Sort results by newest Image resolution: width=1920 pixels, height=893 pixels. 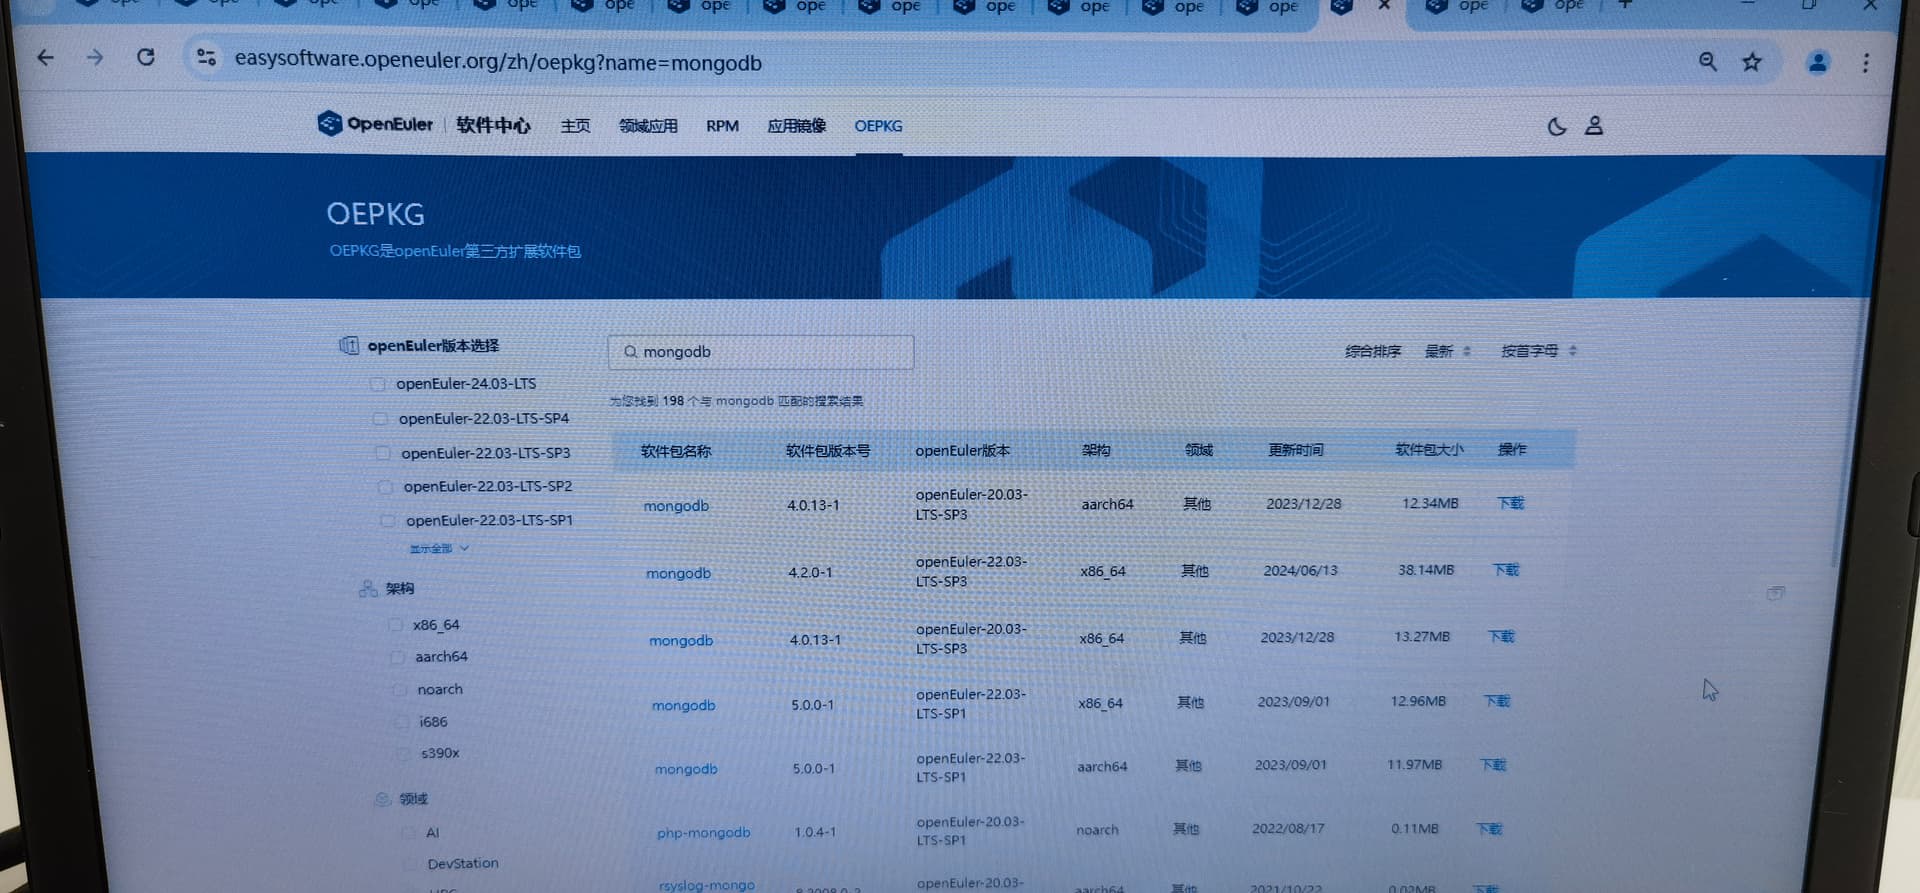(x=1447, y=351)
